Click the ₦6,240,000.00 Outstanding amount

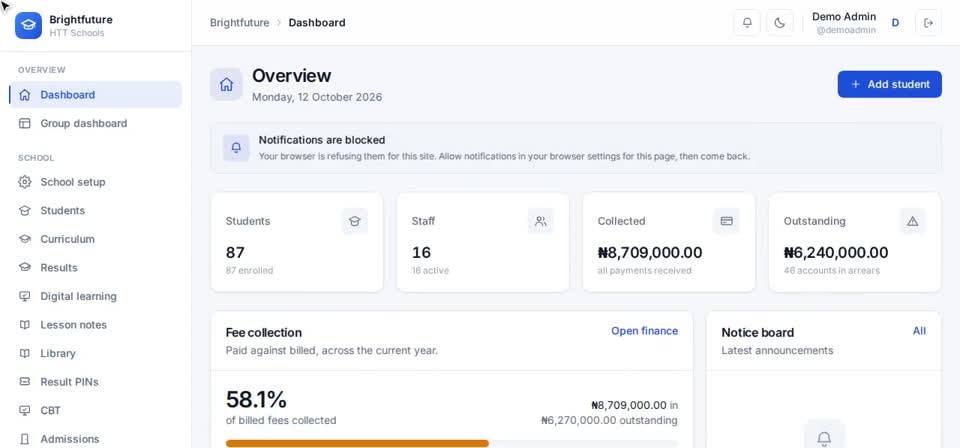(836, 252)
